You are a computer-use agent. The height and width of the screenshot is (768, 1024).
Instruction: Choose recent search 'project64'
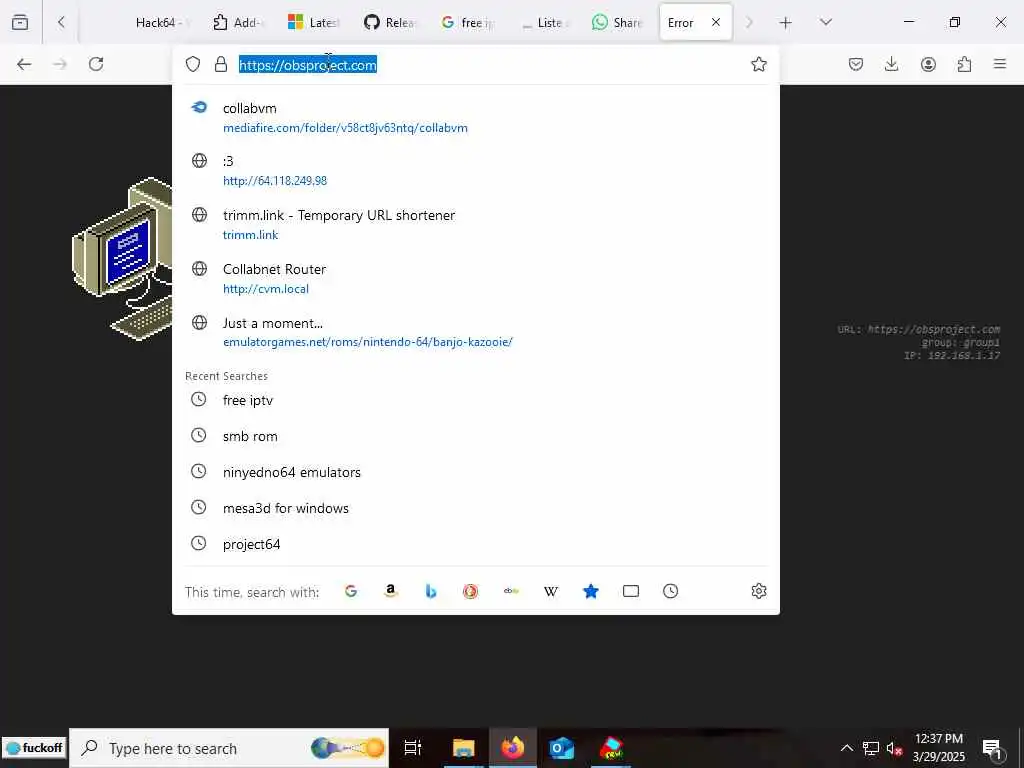click(x=475, y=543)
